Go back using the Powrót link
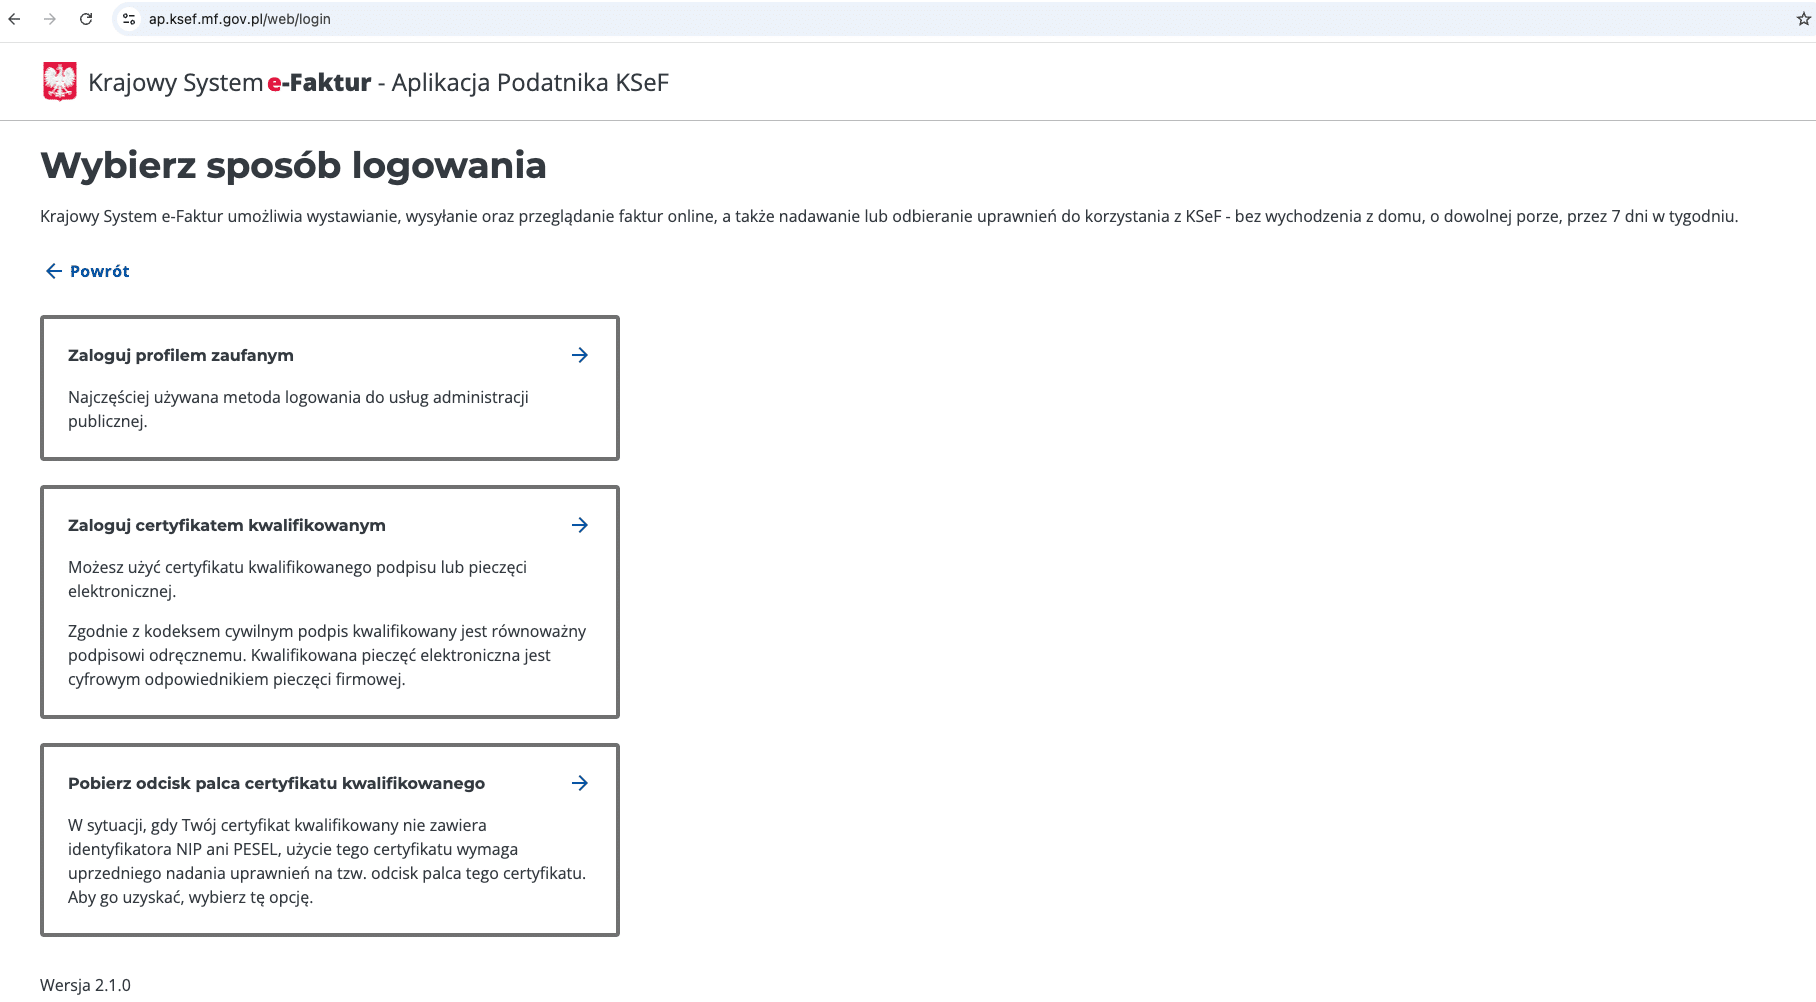The image size is (1816, 1002). (99, 271)
